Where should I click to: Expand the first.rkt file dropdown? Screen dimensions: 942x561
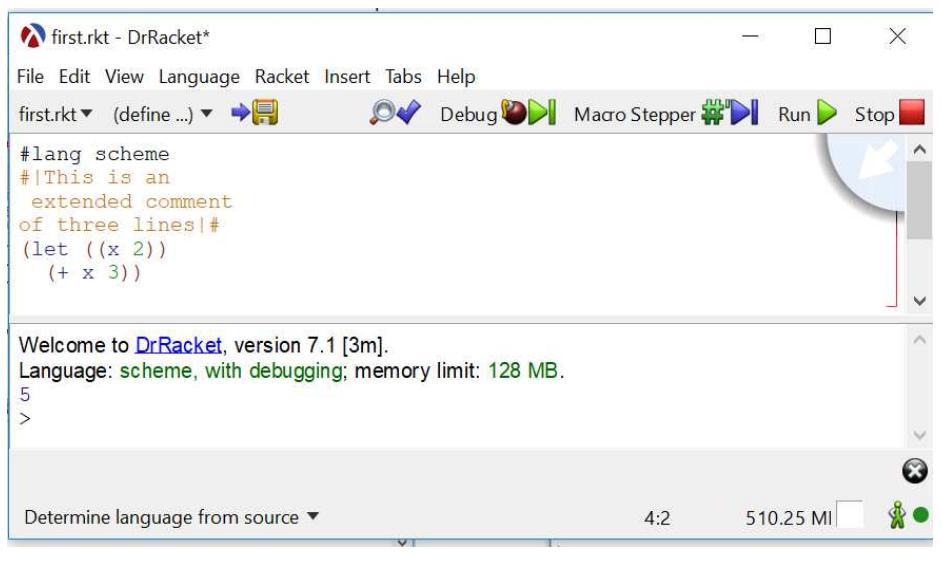55,115
